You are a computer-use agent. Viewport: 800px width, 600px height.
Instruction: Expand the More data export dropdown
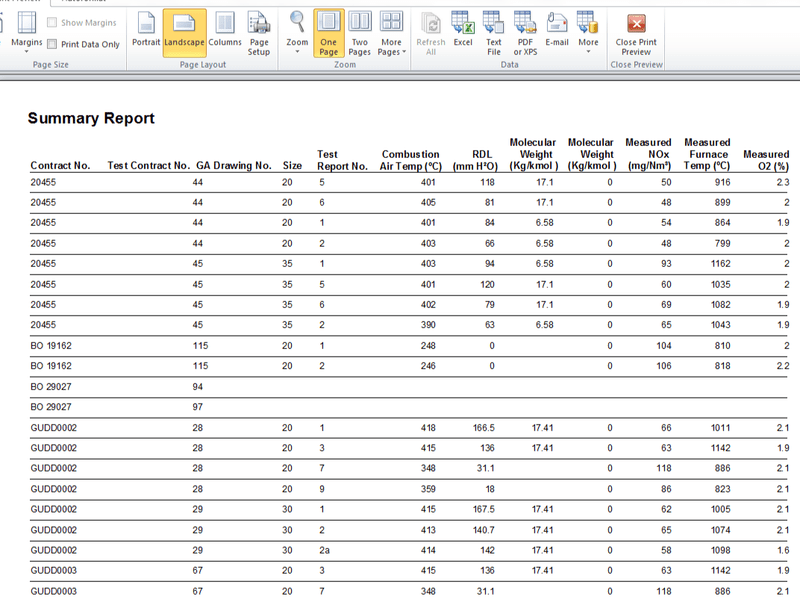click(588, 32)
